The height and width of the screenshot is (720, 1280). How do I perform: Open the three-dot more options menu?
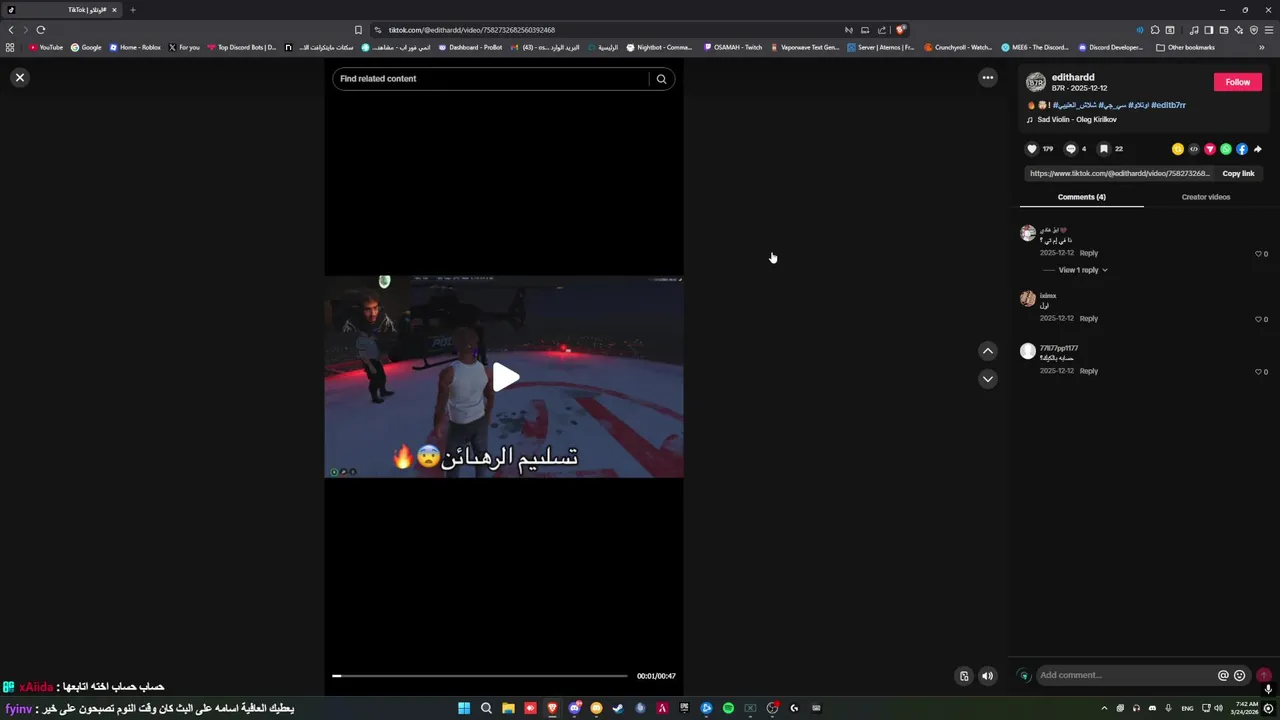pyautogui.click(x=988, y=77)
